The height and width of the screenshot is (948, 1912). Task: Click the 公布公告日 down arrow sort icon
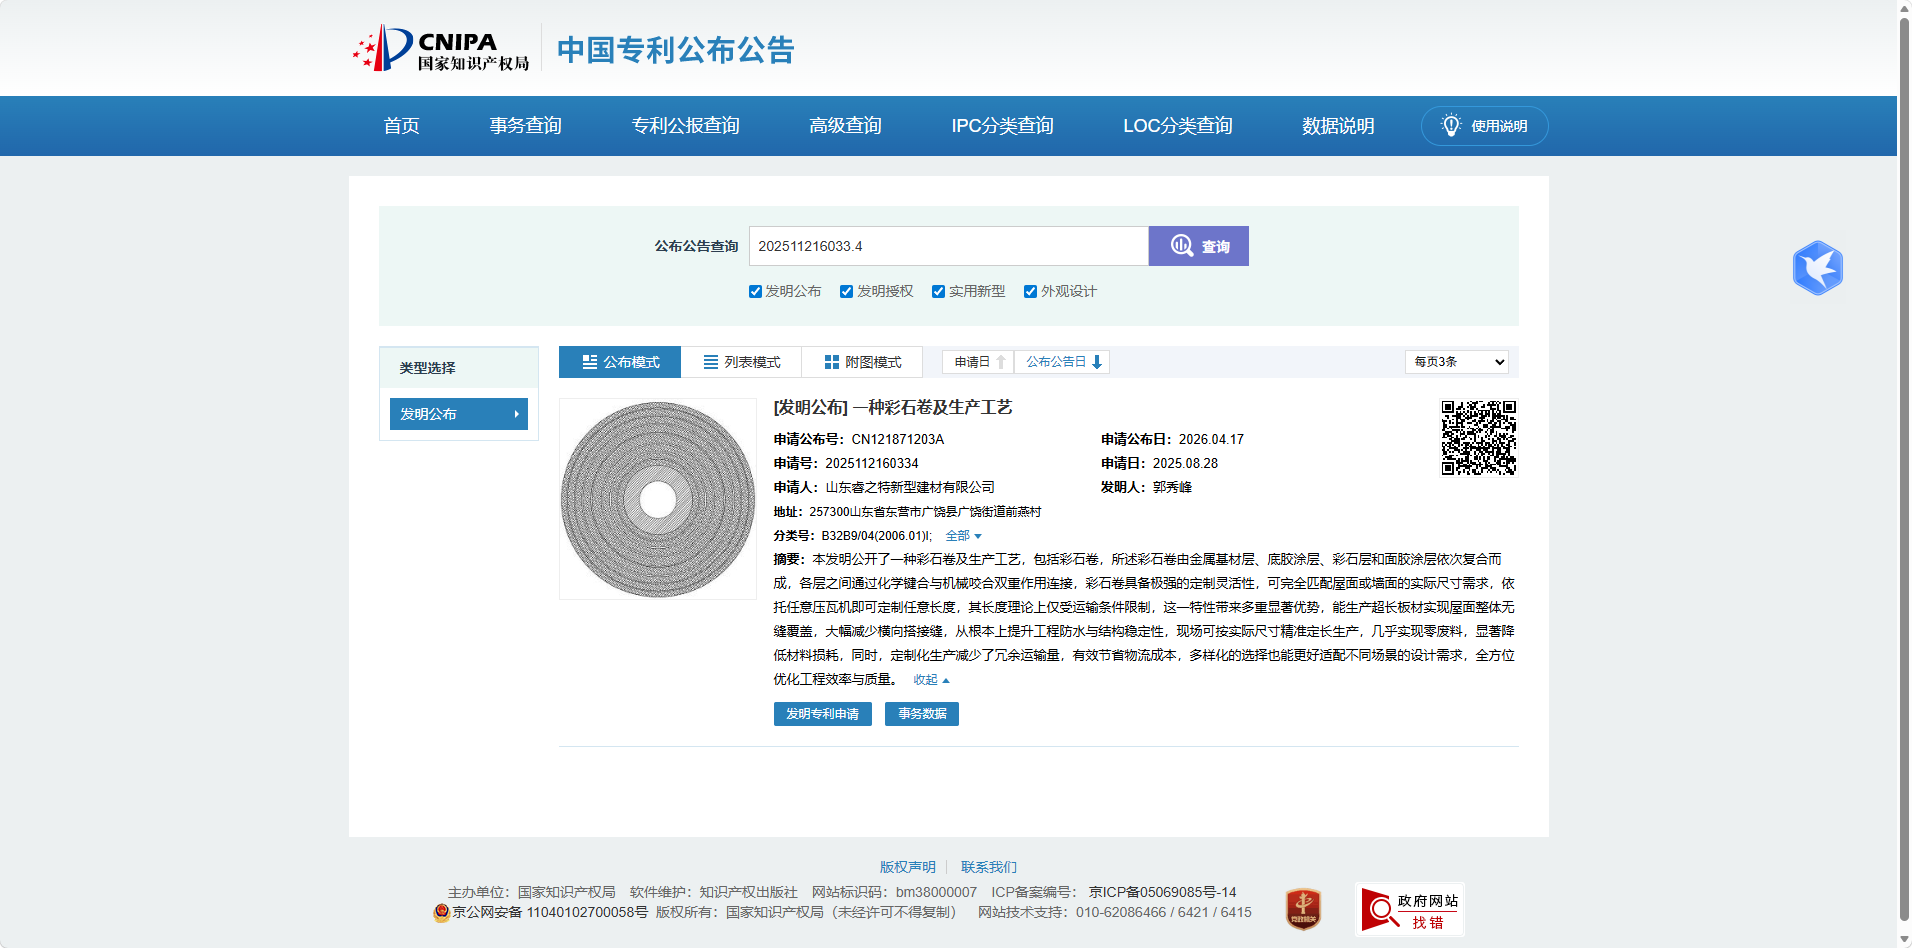pos(1097,362)
